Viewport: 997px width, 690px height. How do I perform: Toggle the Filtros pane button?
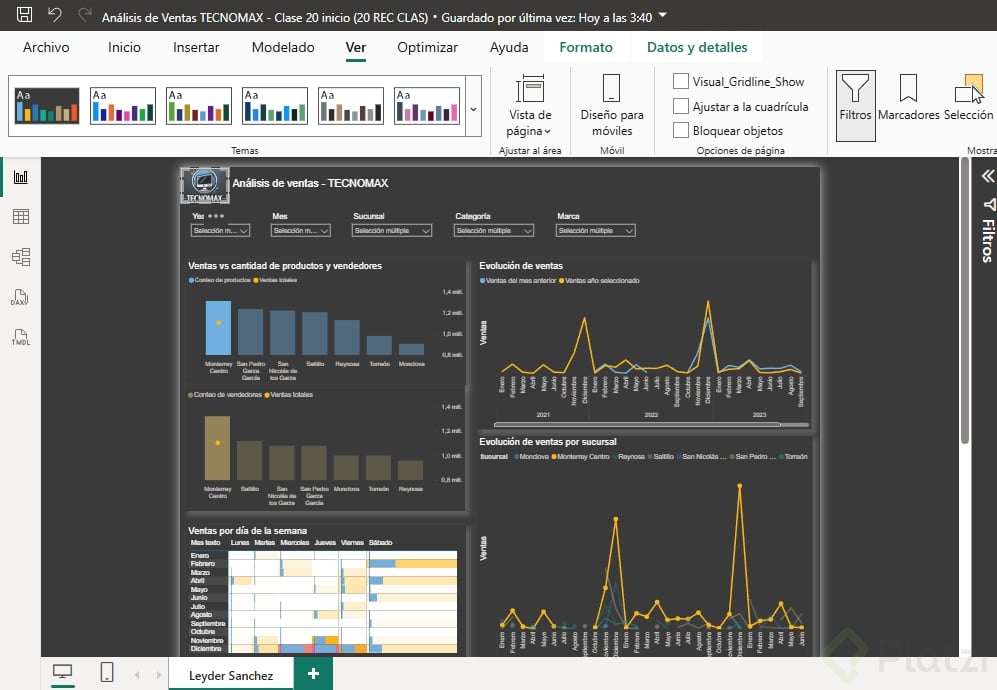[x=855, y=106]
